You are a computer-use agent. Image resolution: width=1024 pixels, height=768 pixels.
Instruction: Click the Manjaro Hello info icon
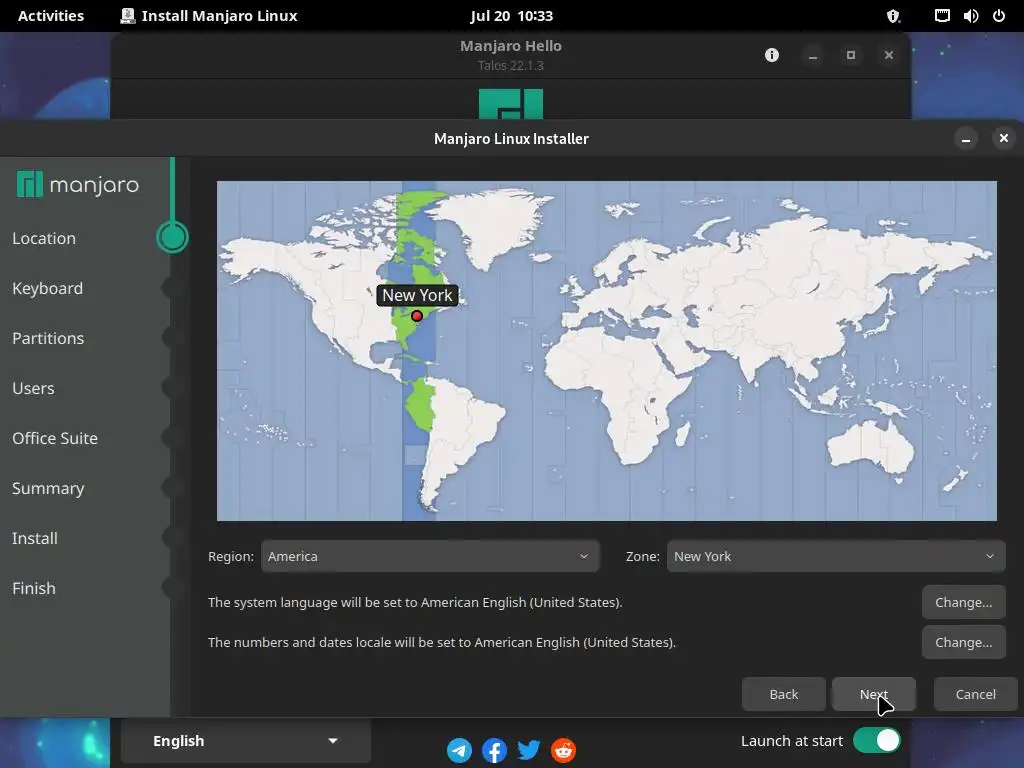click(x=772, y=55)
